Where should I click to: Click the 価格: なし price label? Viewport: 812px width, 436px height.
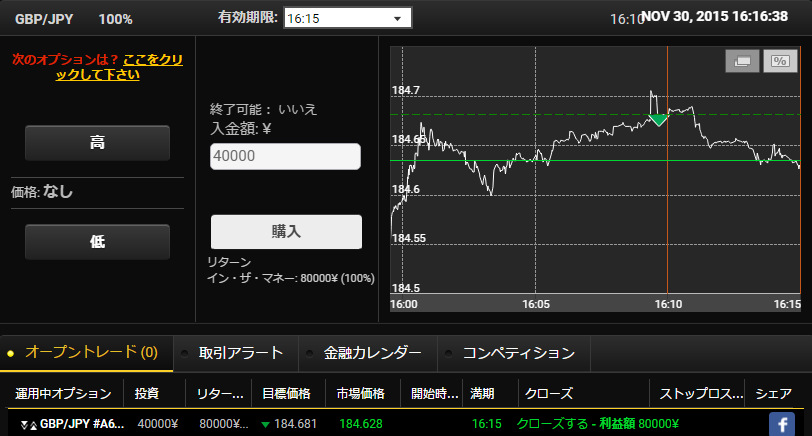[x=42, y=192]
